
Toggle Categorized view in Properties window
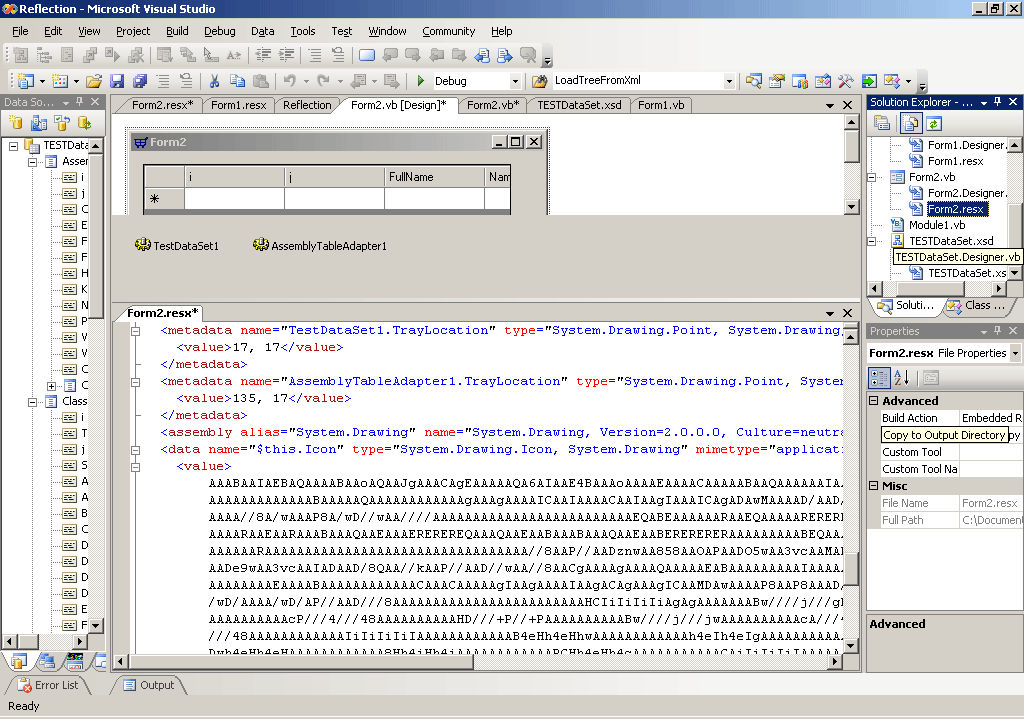coord(879,377)
